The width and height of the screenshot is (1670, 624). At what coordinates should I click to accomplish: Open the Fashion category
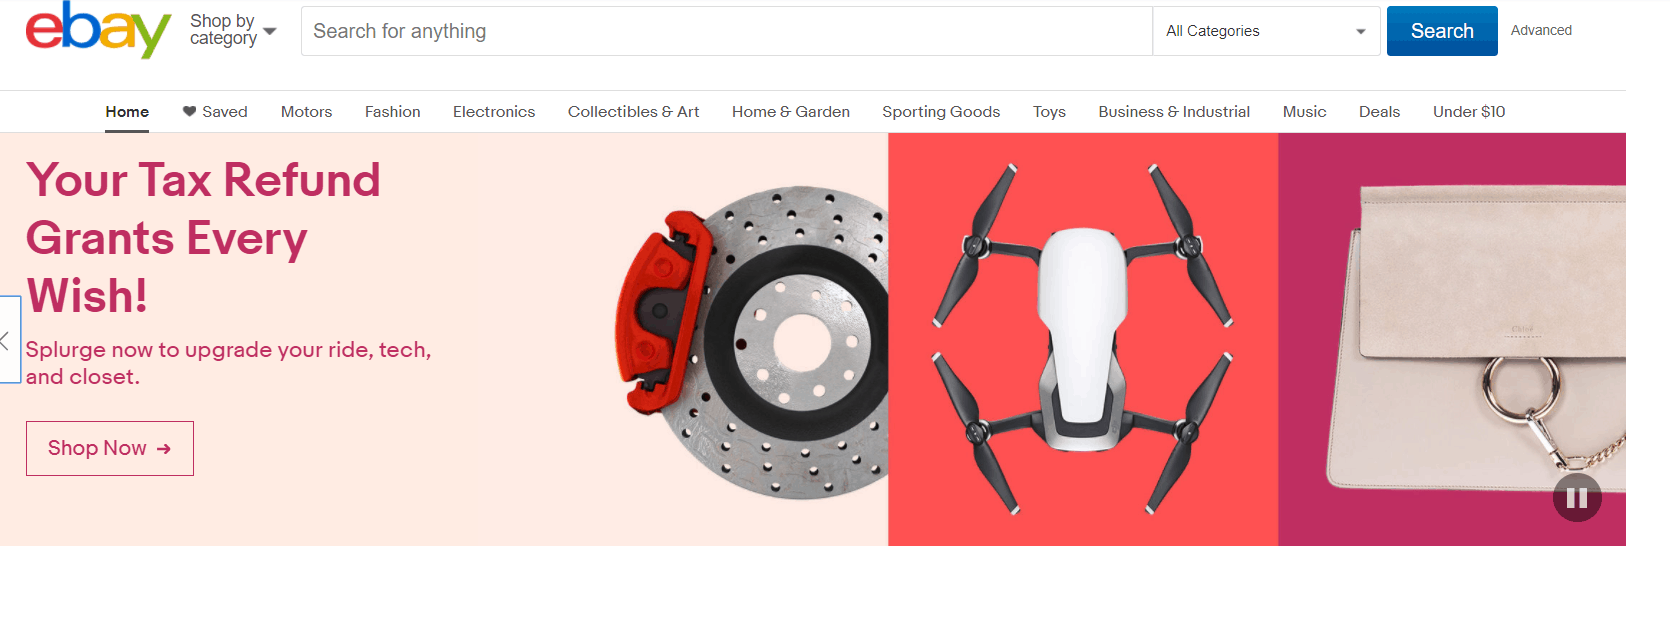tap(392, 112)
